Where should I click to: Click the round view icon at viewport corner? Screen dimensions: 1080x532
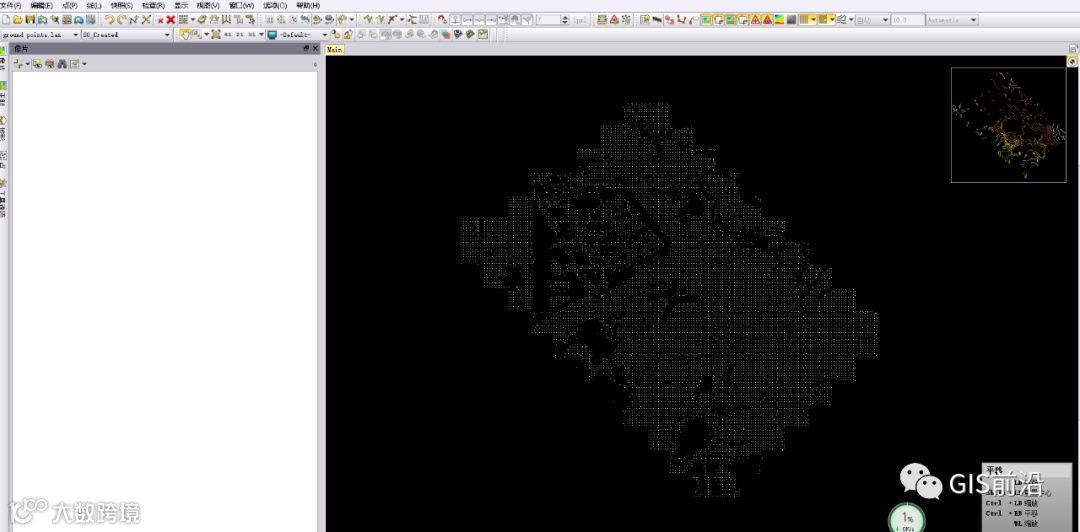[1072, 61]
